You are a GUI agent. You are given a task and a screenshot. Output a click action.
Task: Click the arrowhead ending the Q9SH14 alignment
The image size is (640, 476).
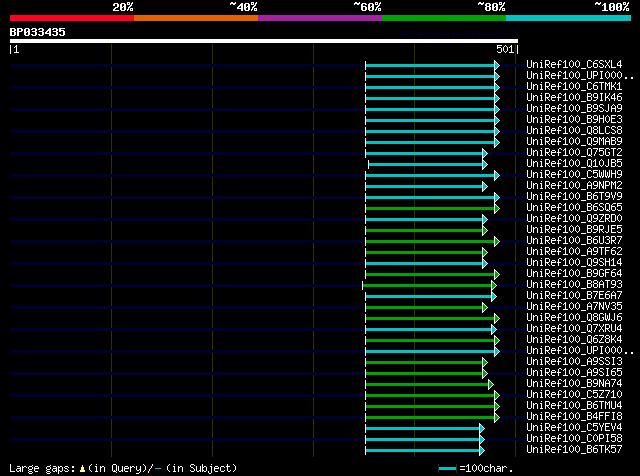pos(485,263)
